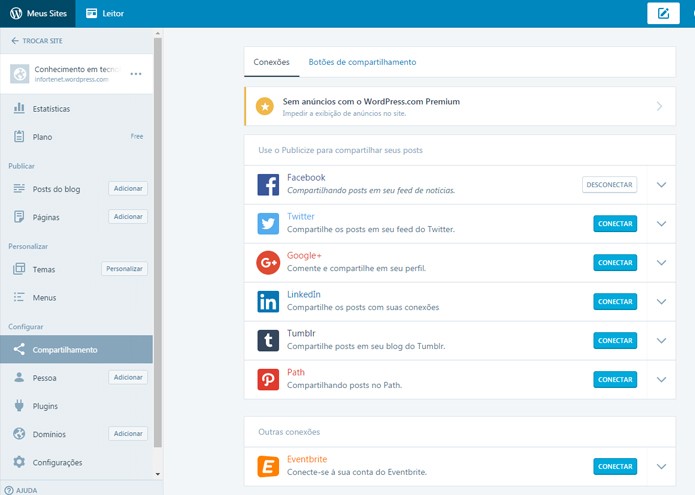The height and width of the screenshot is (495, 695).
Task: Click the Path logo icon
Action: click(x=268, y=380)
